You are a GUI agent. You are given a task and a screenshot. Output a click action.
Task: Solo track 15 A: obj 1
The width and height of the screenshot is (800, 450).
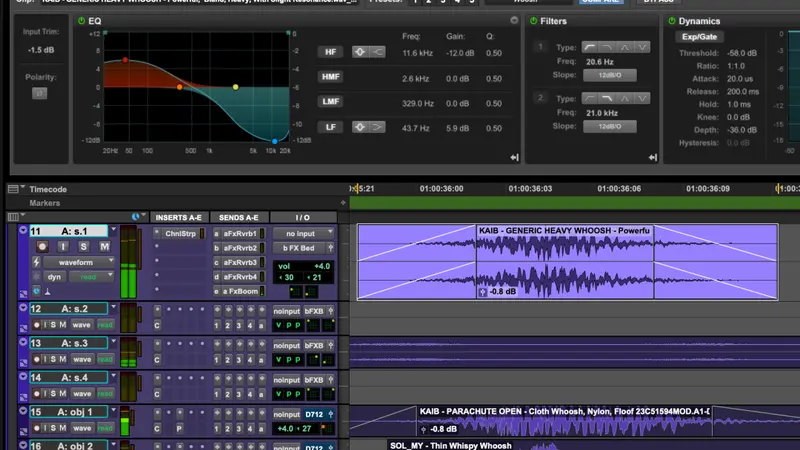[53, 428]
